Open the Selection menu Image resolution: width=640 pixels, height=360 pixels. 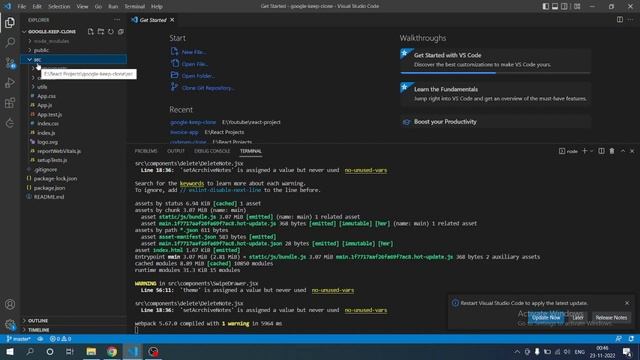point(59,7)
